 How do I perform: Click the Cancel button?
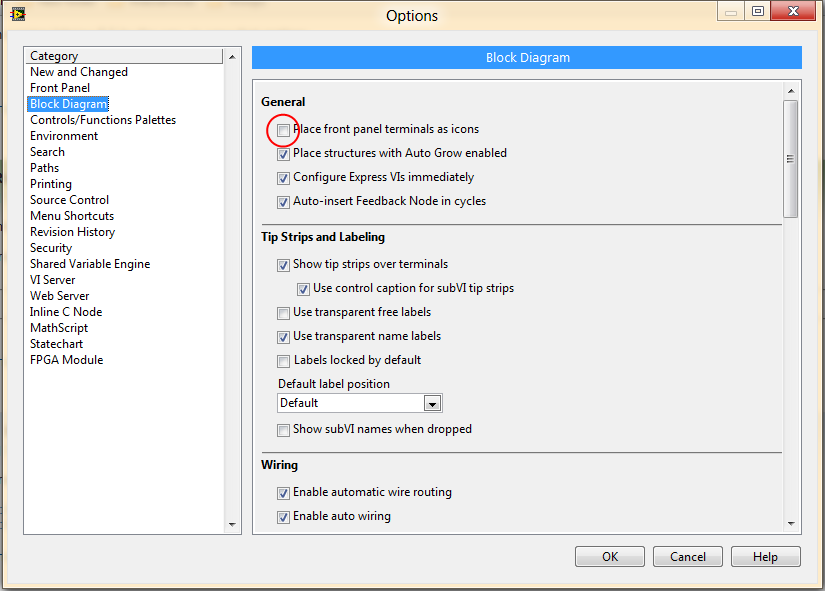click(x=688, y=557)
